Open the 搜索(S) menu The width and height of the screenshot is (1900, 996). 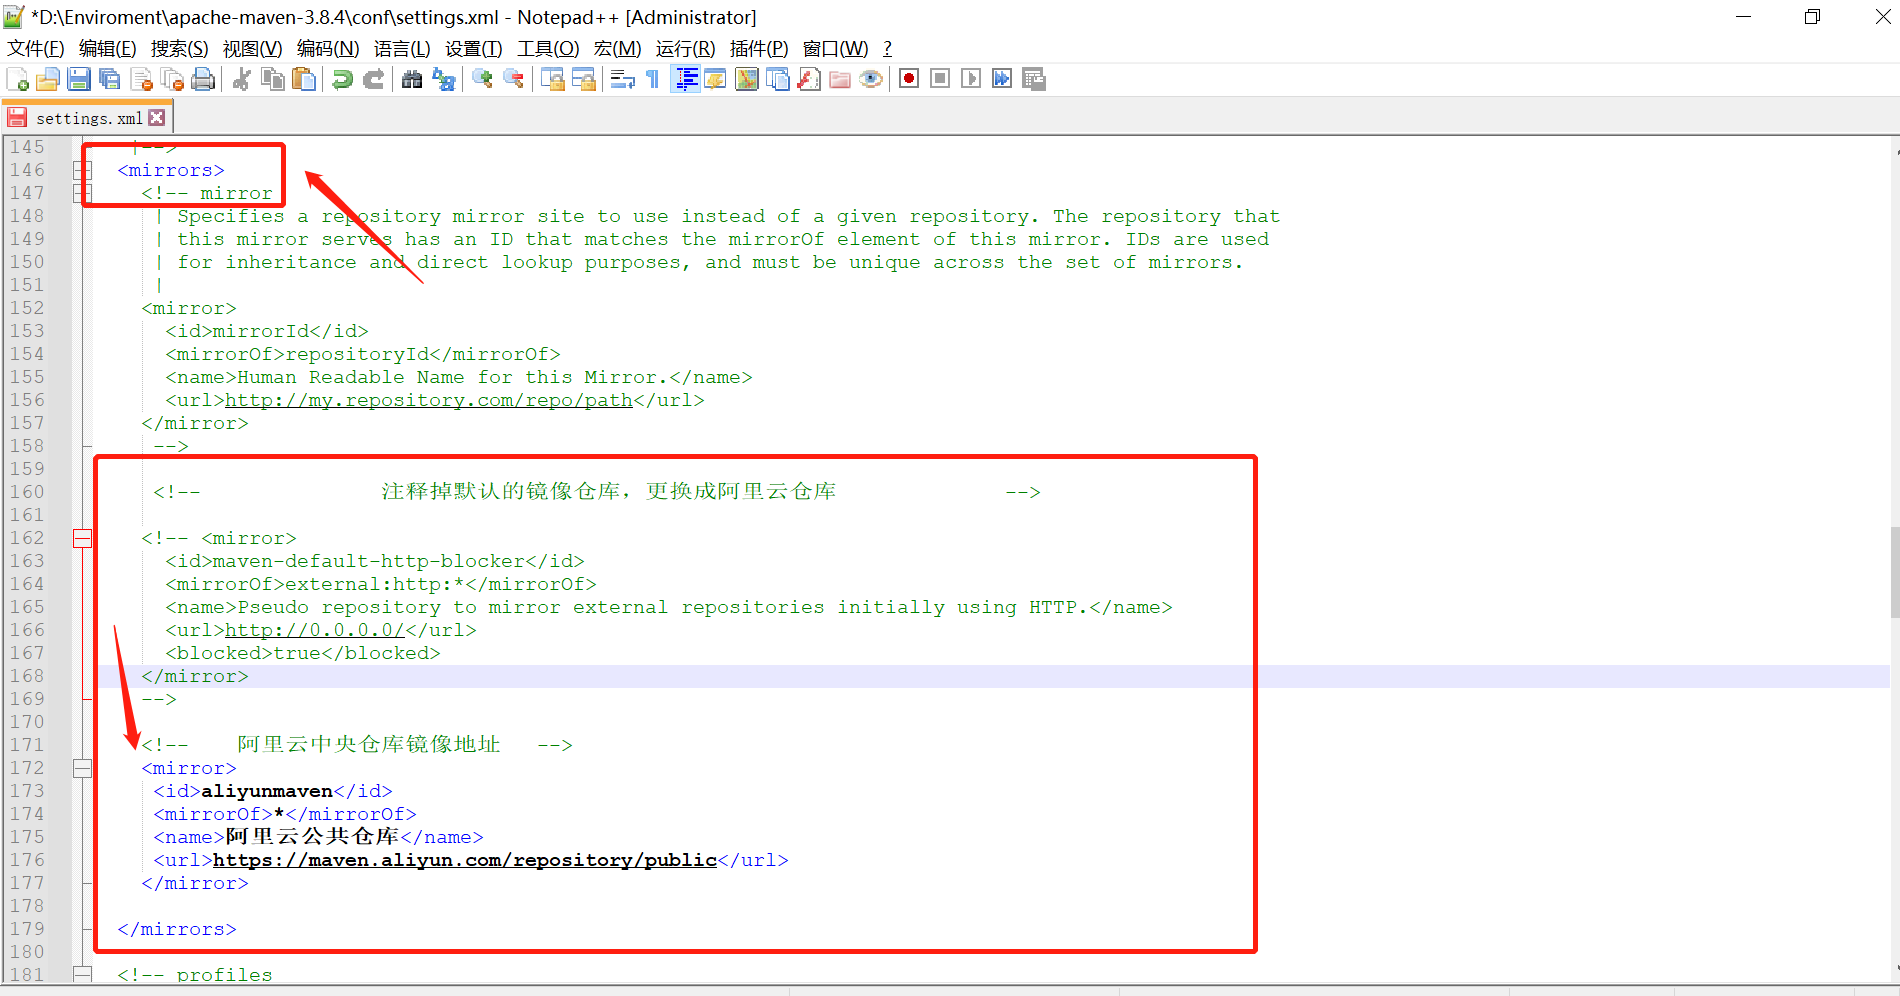pos(180,49)
